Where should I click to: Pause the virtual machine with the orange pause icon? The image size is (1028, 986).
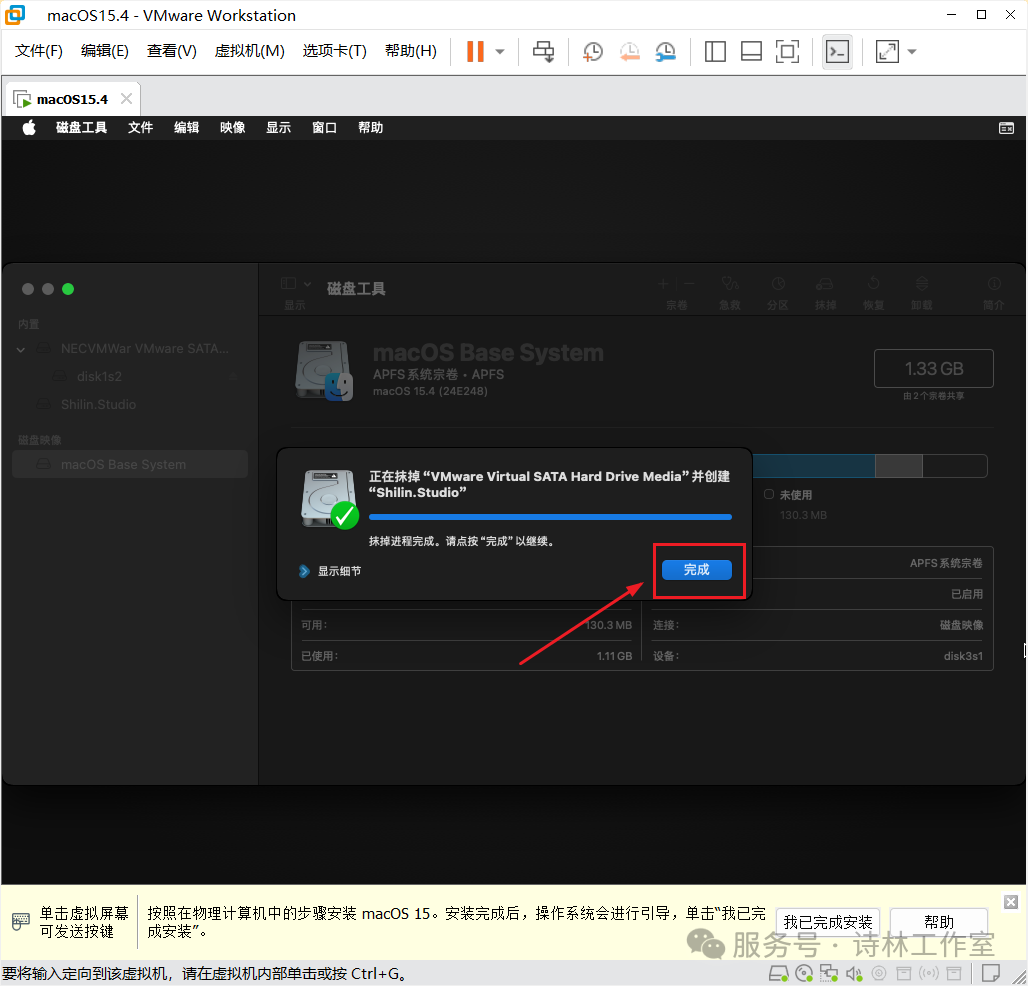[475, 51]
